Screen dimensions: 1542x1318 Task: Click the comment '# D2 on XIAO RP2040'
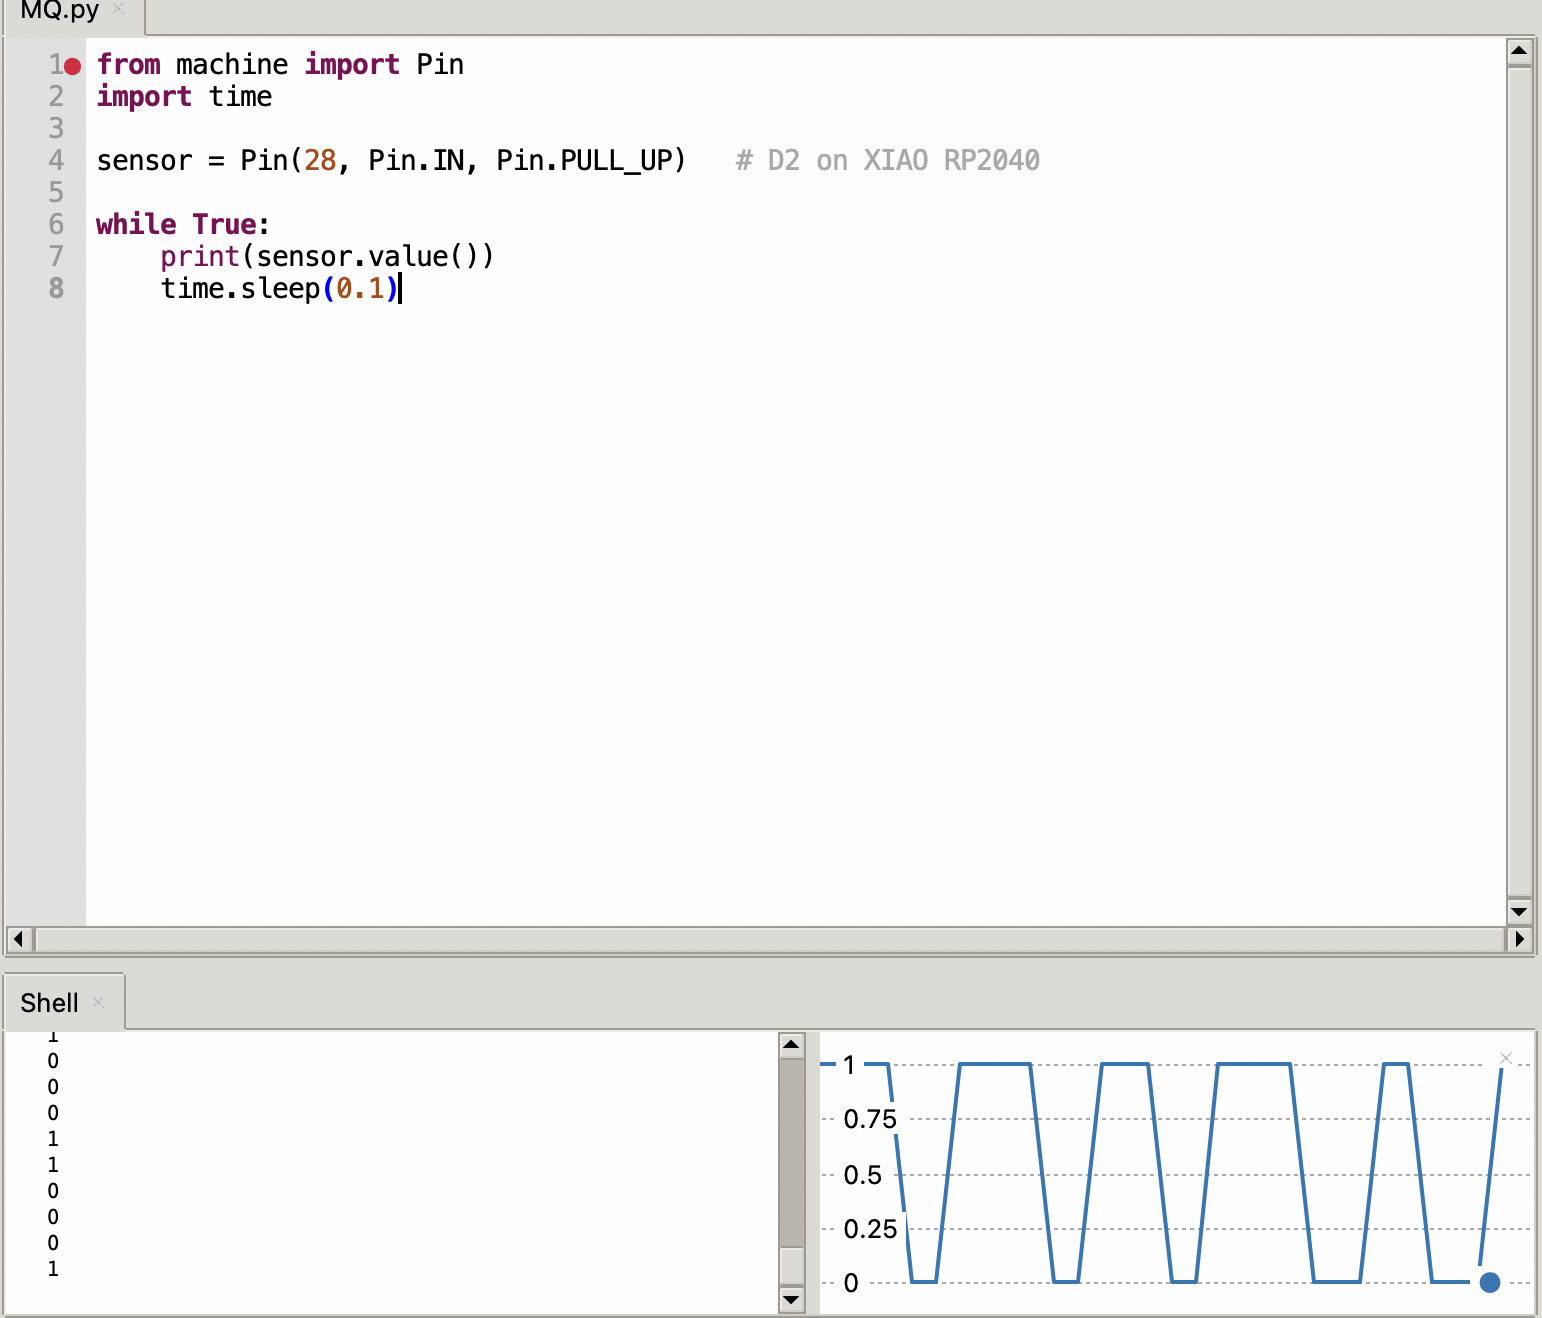click(x=888, y=161)
